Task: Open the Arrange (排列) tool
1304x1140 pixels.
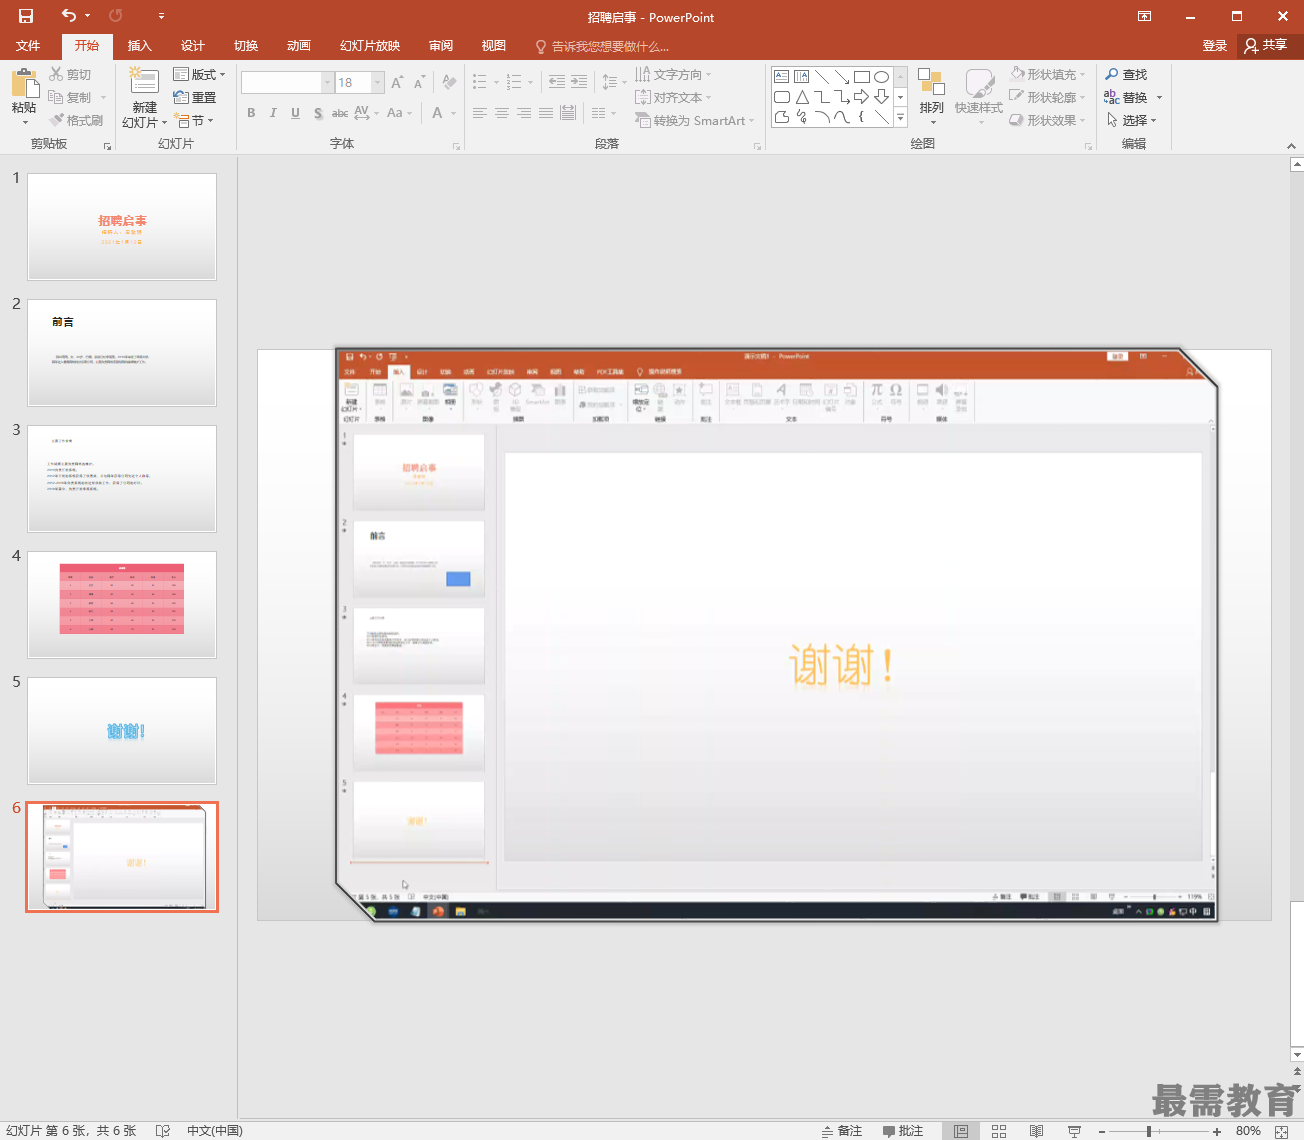Action: pos(931,97)
